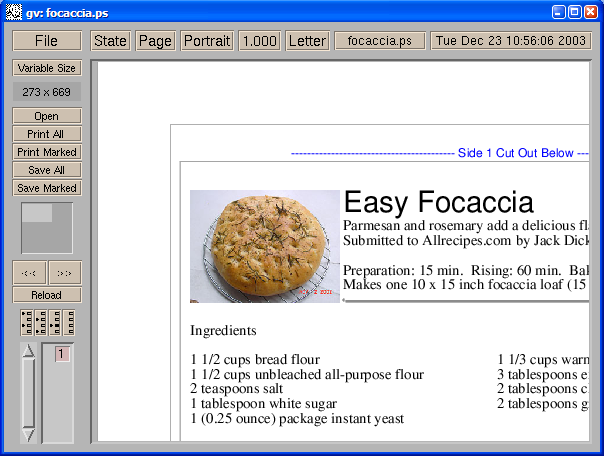Toggle the Variable Size button
The height and width of the screenshot is (456, 604).
pos(46,68)
